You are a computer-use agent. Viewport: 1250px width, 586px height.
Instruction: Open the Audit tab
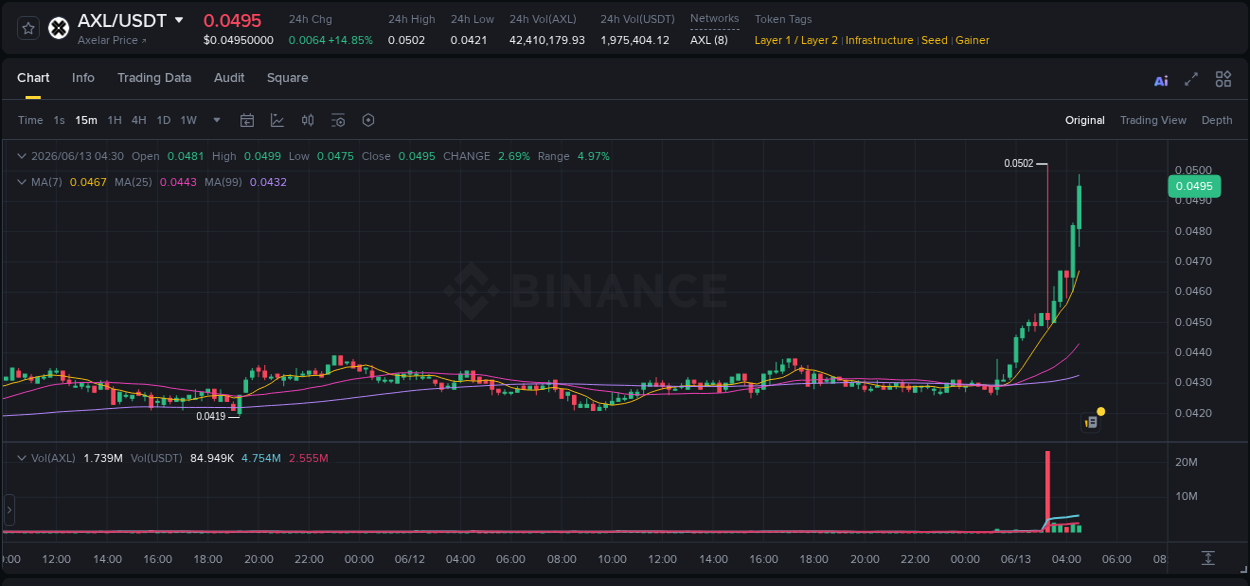(x=229, y=78)
